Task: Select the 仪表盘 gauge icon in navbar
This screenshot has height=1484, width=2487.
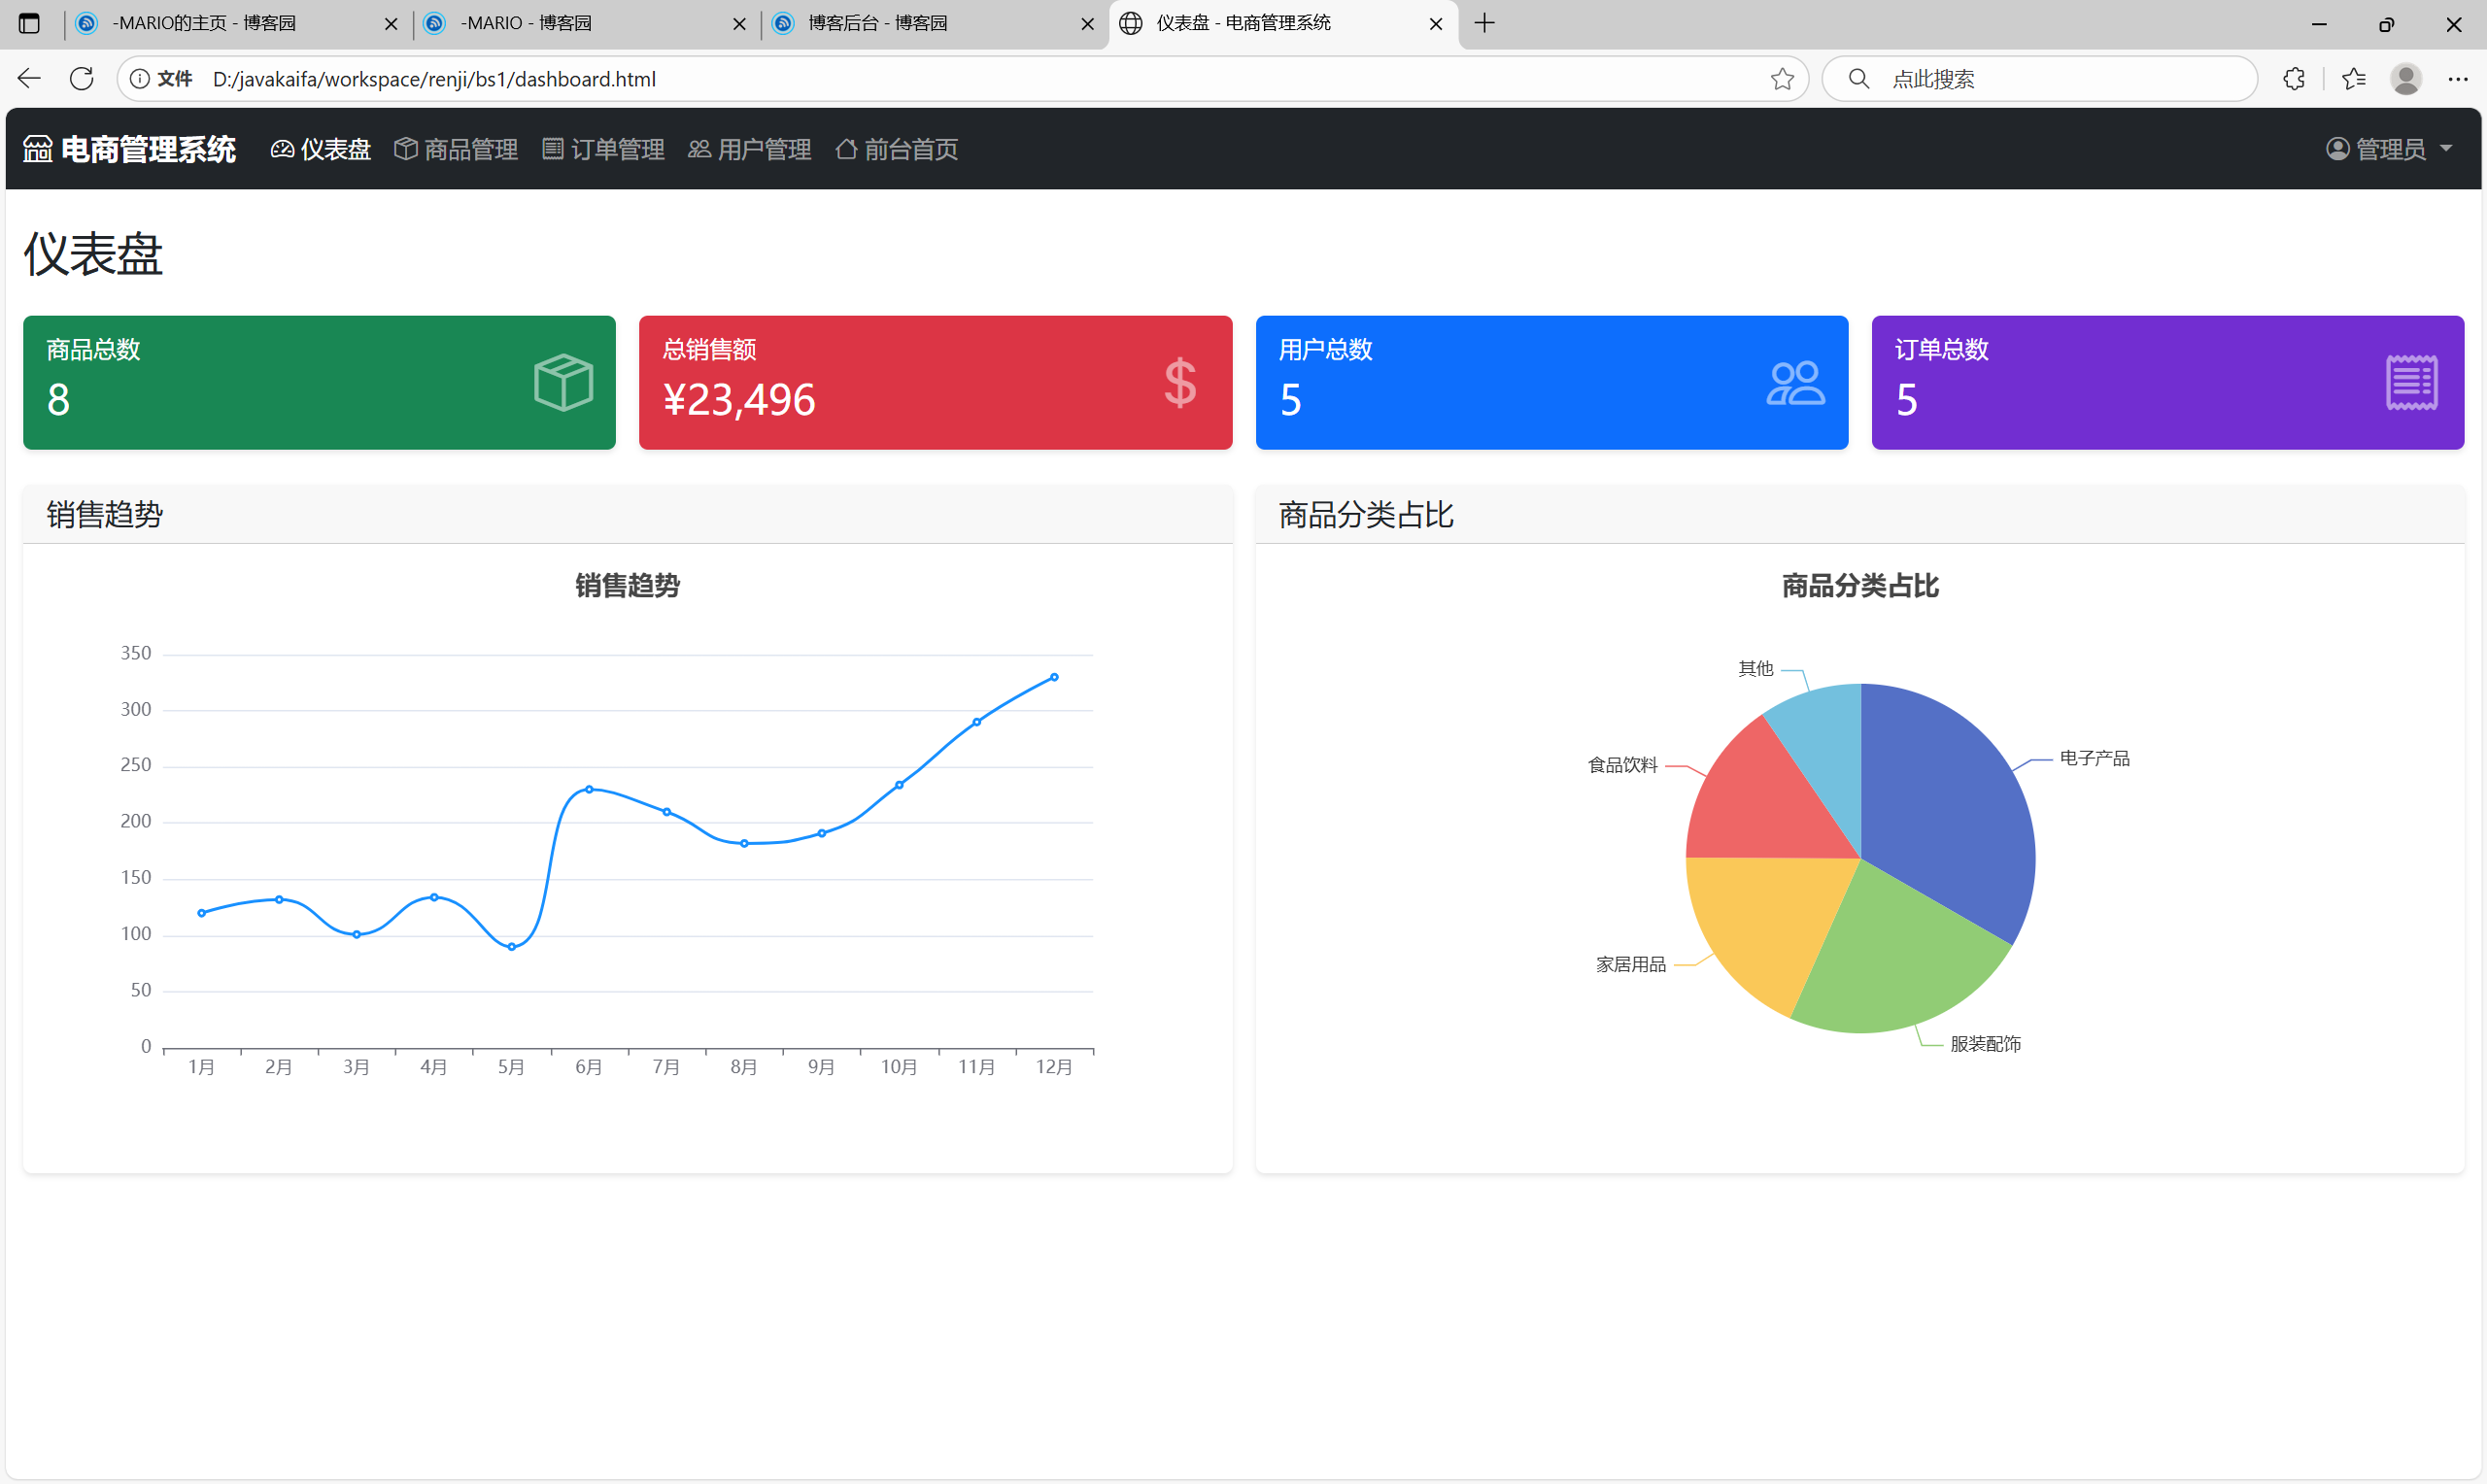Action: pyautogui.click(x=283, y=148)
